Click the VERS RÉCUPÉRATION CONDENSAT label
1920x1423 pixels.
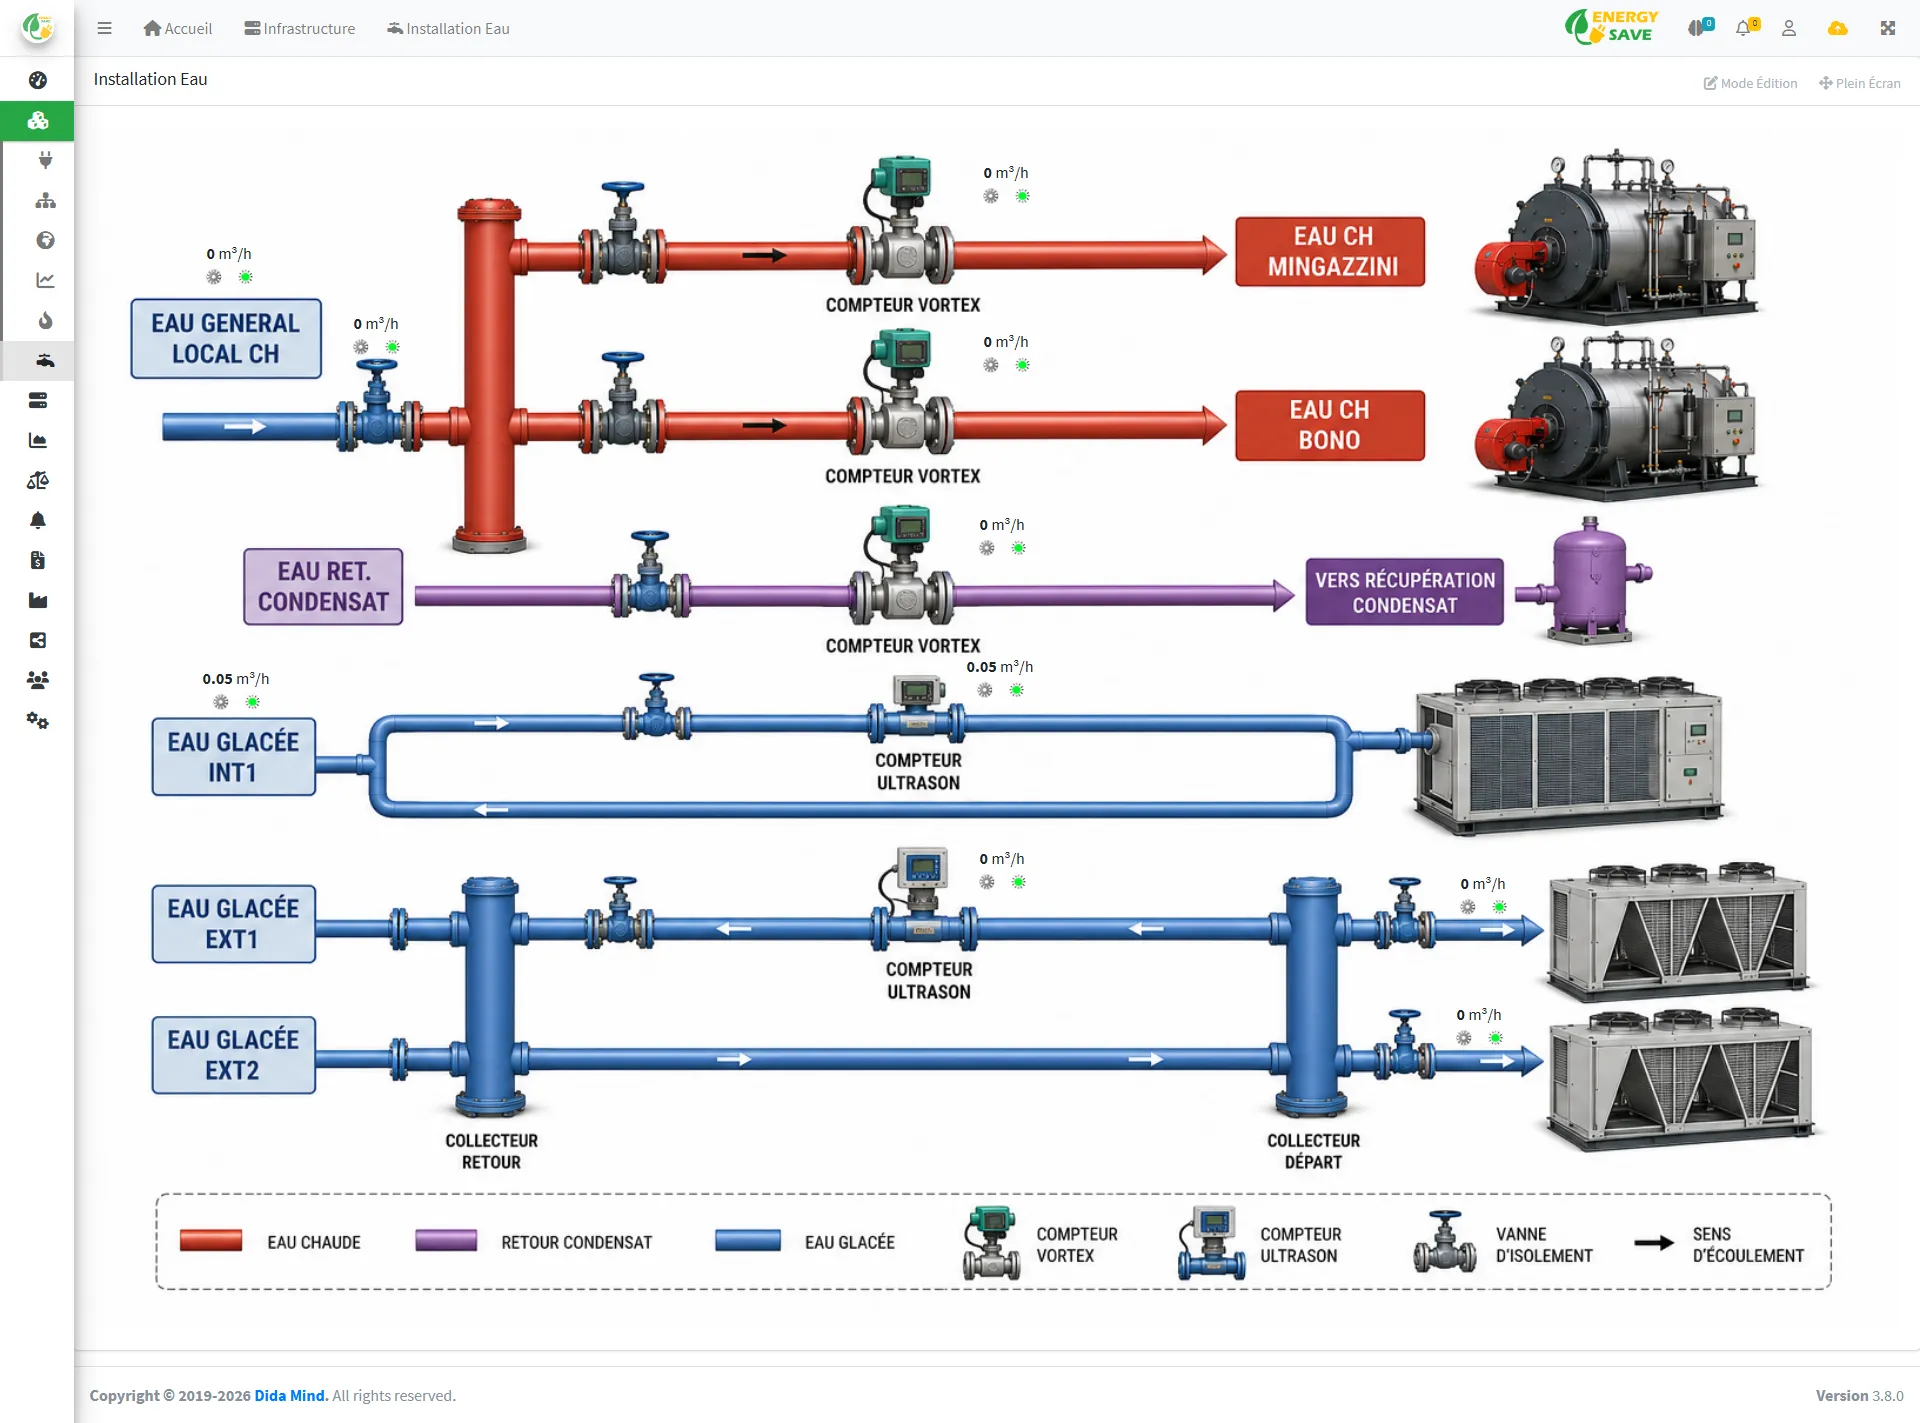(x=1404, y=592)
